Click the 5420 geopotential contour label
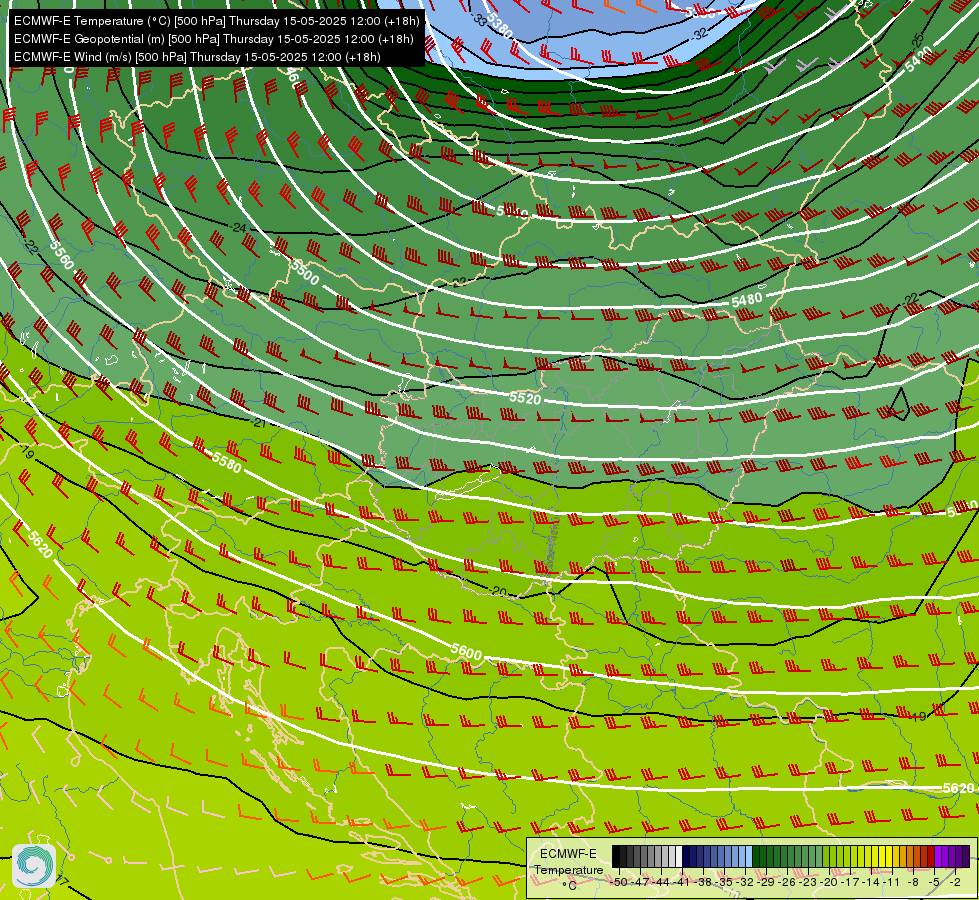Screen dimensions: 979x900 point(918,59)
